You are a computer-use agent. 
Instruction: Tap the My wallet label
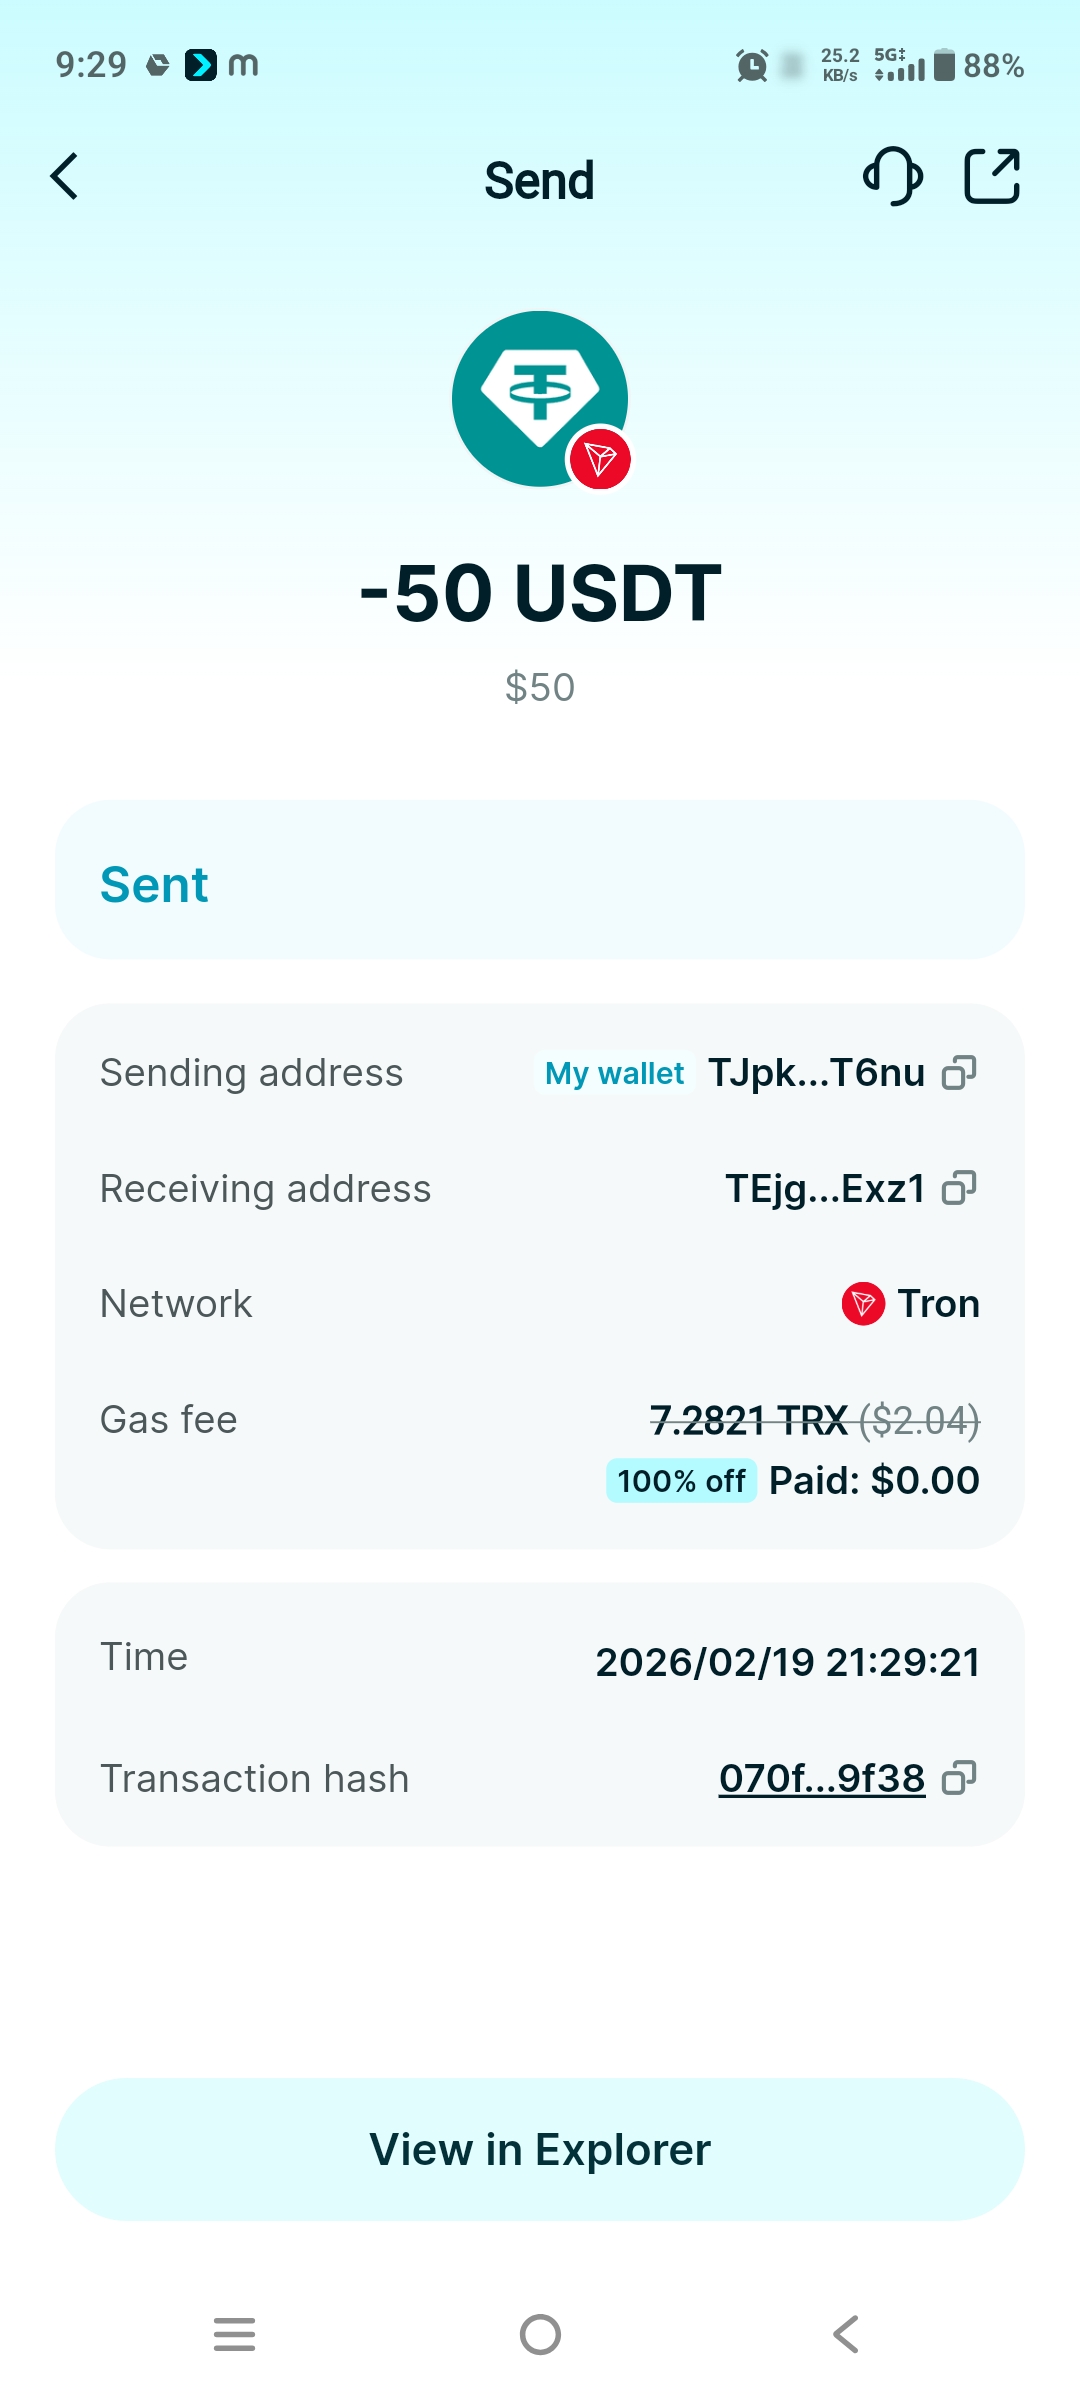pos(614,1074)
